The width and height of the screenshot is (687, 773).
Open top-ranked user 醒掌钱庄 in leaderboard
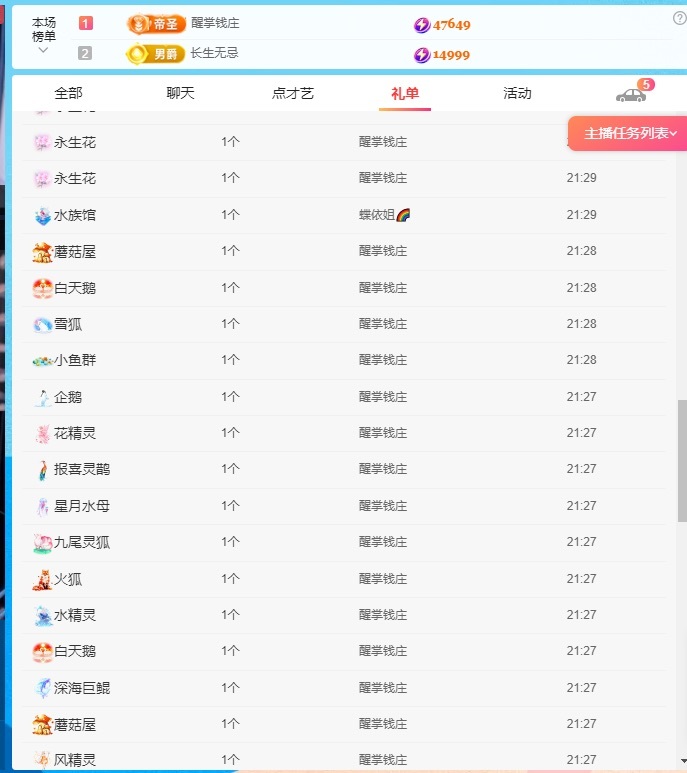[215, 23]
